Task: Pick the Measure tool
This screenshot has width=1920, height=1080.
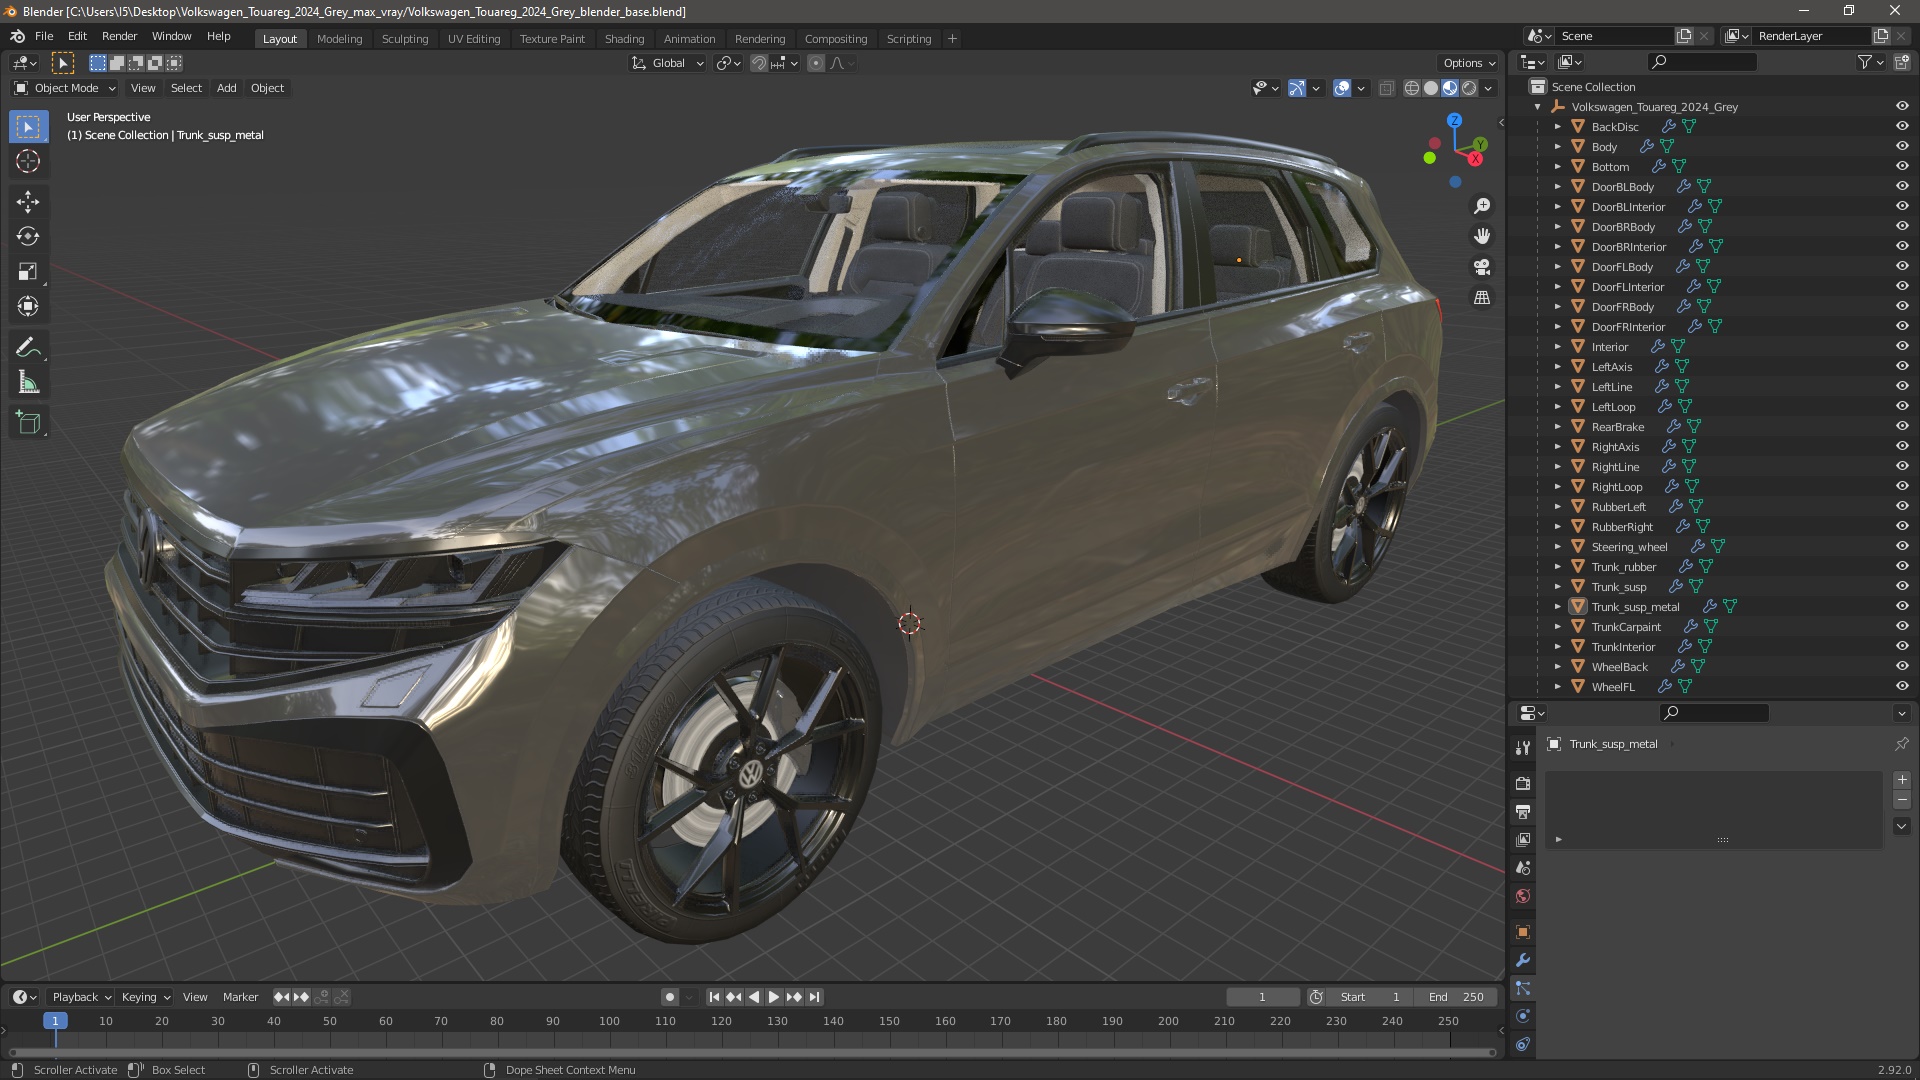Action: (x=28, y=383)
